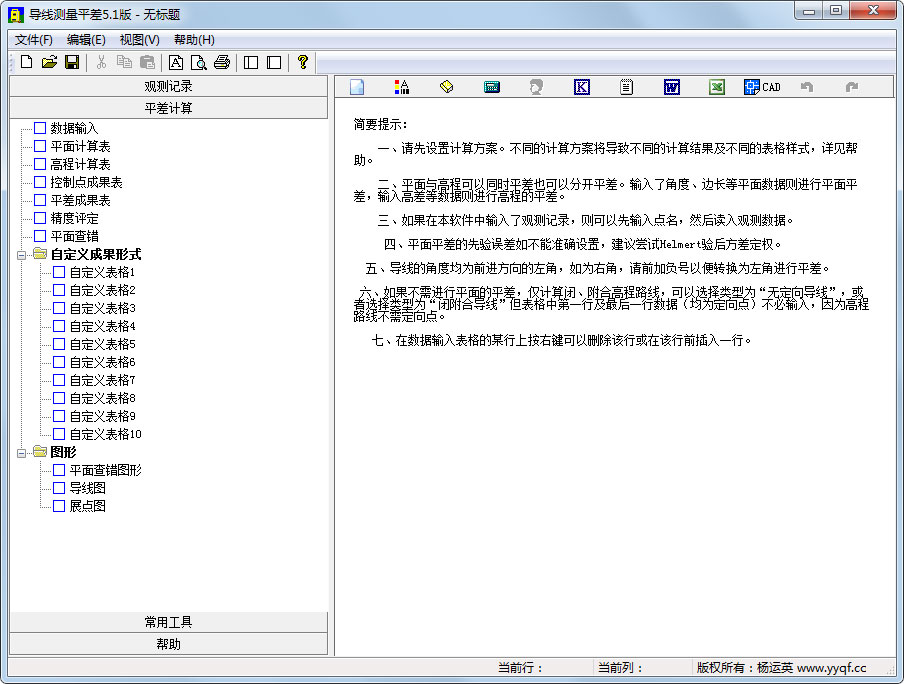
Task: Click the redo arrow icon
Action: [x=852, y=87]
